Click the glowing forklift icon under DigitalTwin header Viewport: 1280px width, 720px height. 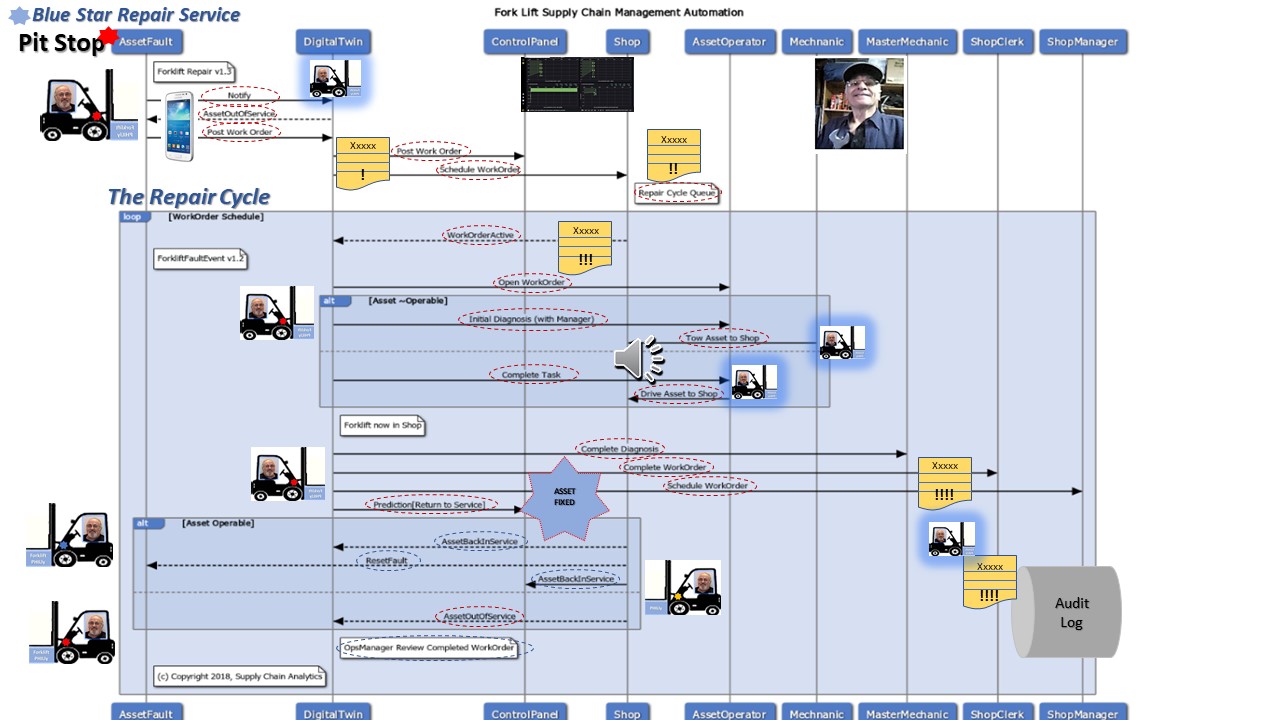[x=334, y=79]
